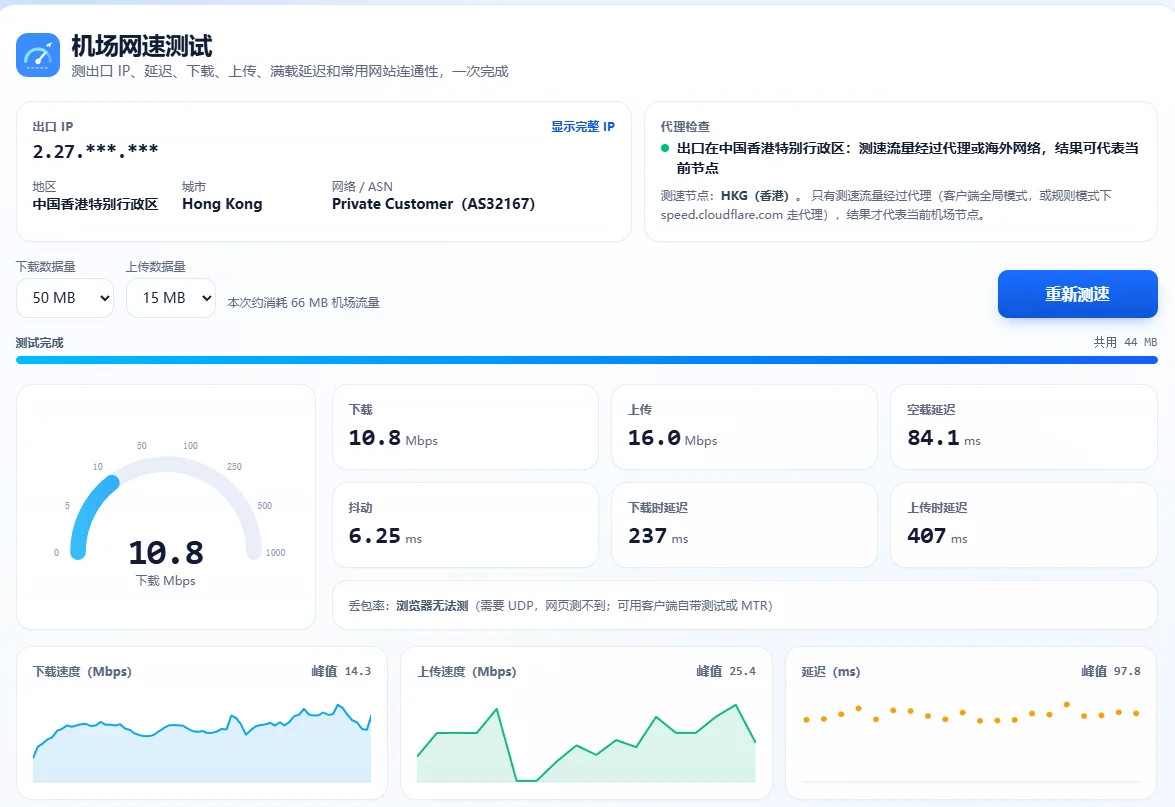This screenshot has height=807, width=1175.
Task: Click the Private Customer (AS32167) network value
Action: [433, 204]
